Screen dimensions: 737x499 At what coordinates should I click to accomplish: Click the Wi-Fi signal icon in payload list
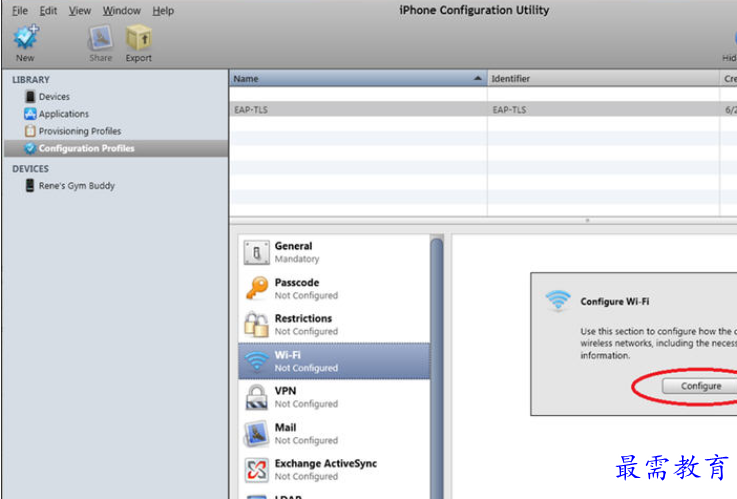point(257,361)
